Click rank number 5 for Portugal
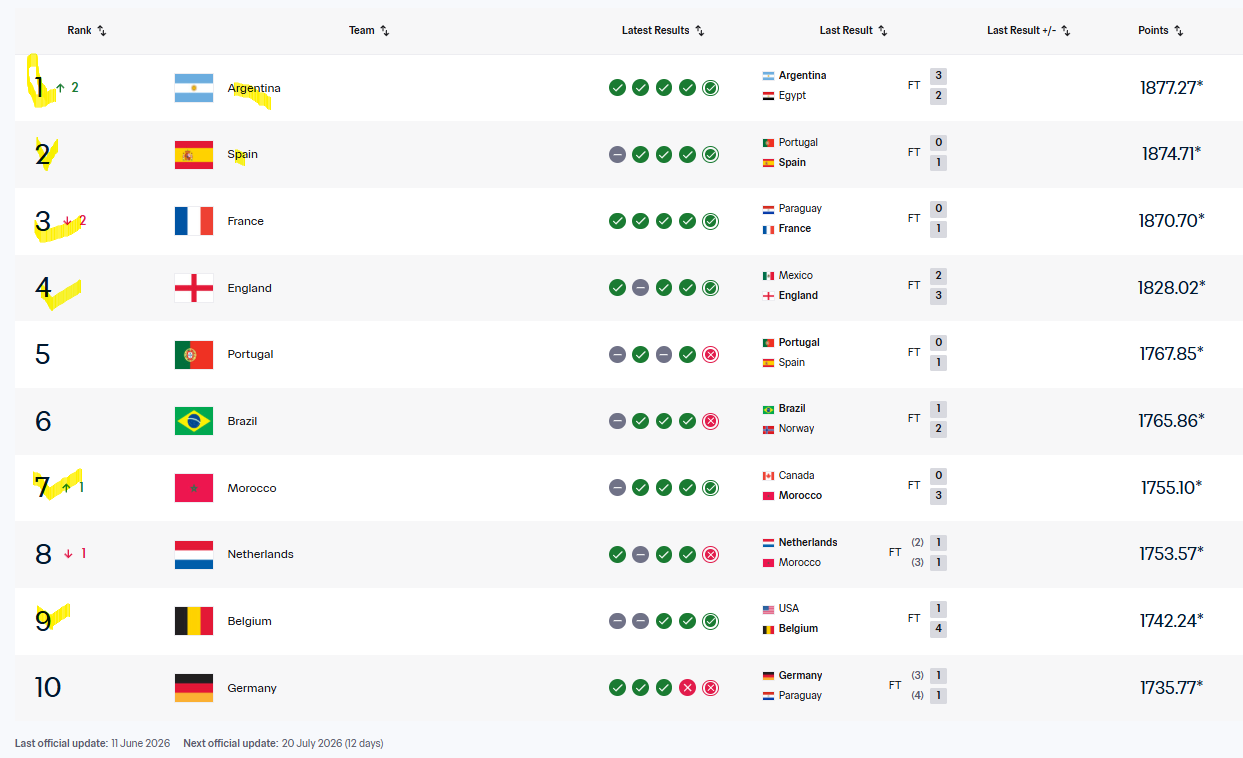Screen dimensions: 1243x758 click(x=42, y=355)
